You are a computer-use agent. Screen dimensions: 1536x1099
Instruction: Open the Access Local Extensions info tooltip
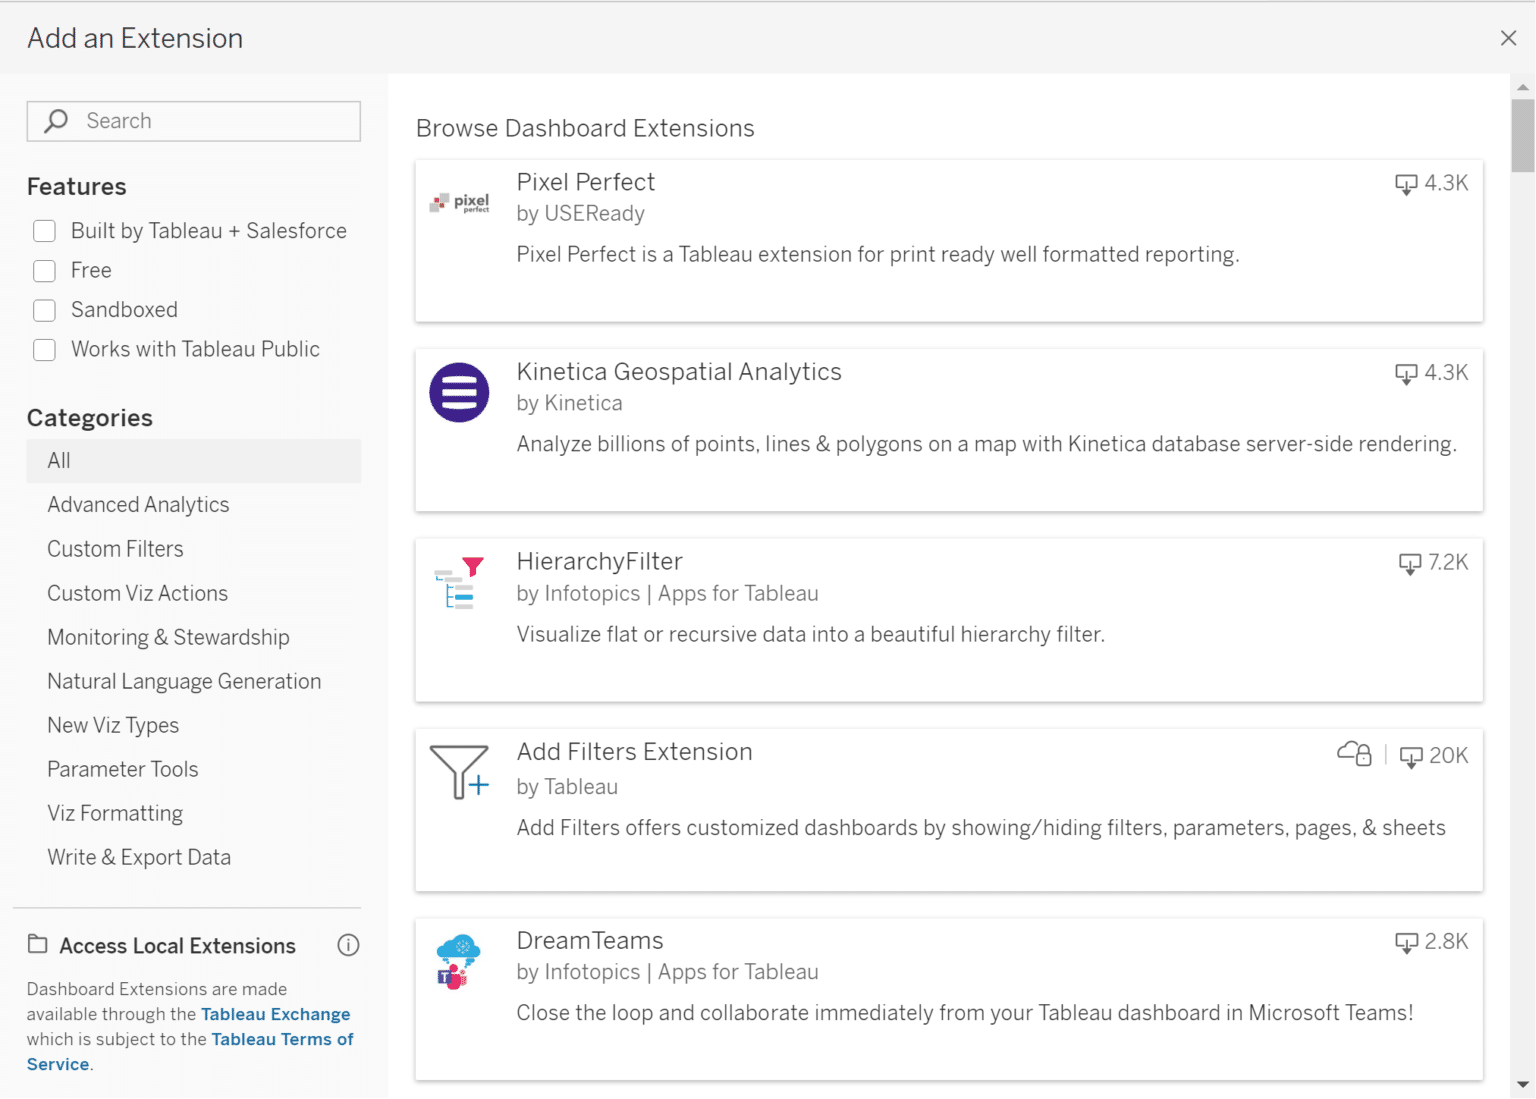tap(347, 945)
